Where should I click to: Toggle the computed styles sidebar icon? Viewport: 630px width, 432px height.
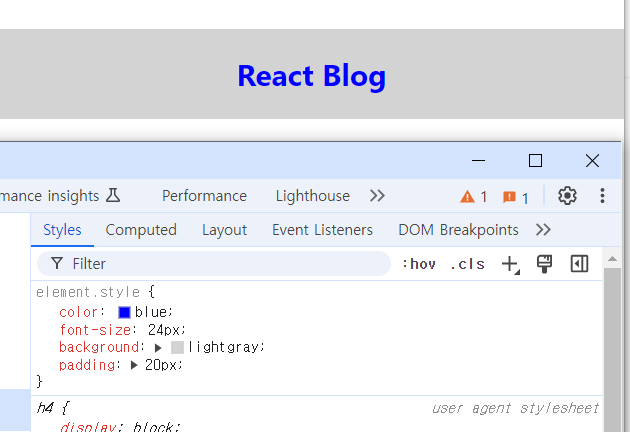coord(579,264)
